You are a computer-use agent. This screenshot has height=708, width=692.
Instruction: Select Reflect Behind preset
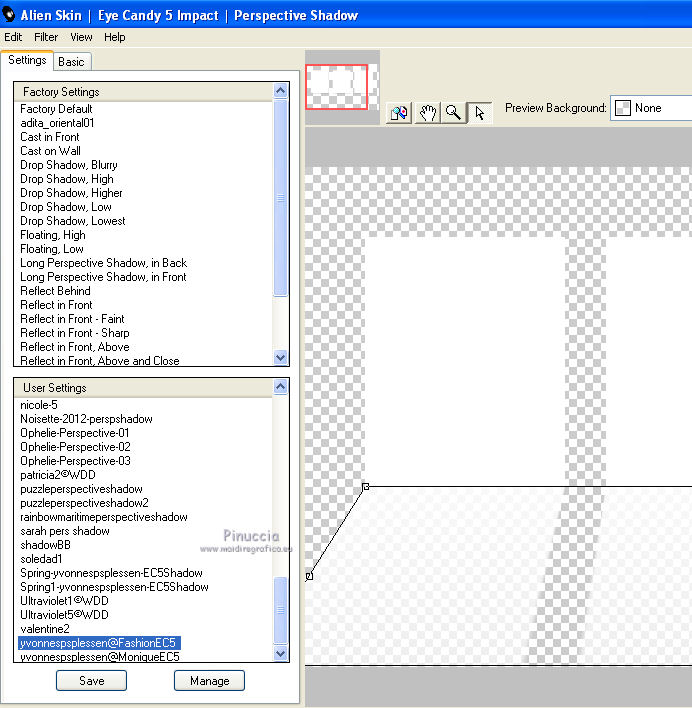(56, 291)
